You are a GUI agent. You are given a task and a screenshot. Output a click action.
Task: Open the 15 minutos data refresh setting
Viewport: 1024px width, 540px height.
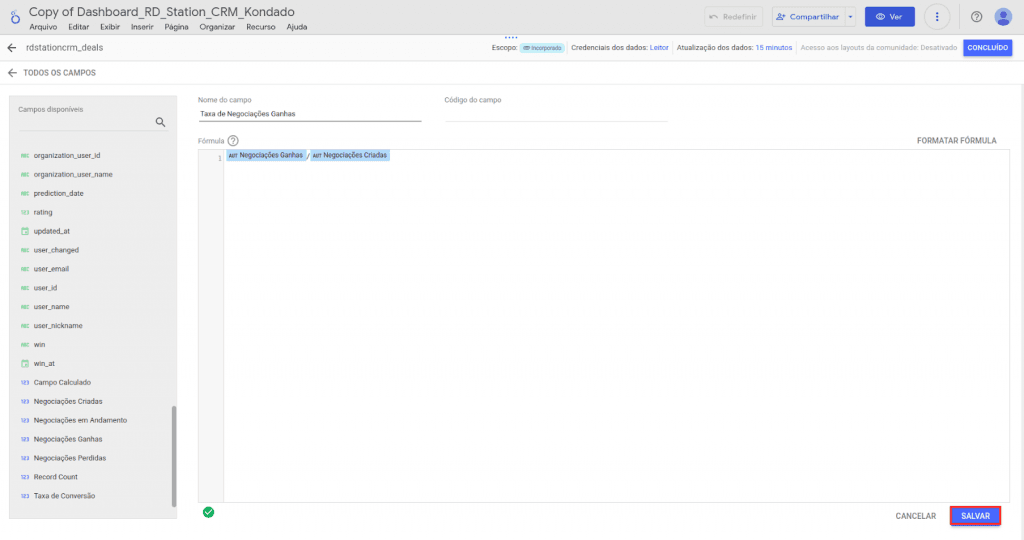(x=773, y=47)
